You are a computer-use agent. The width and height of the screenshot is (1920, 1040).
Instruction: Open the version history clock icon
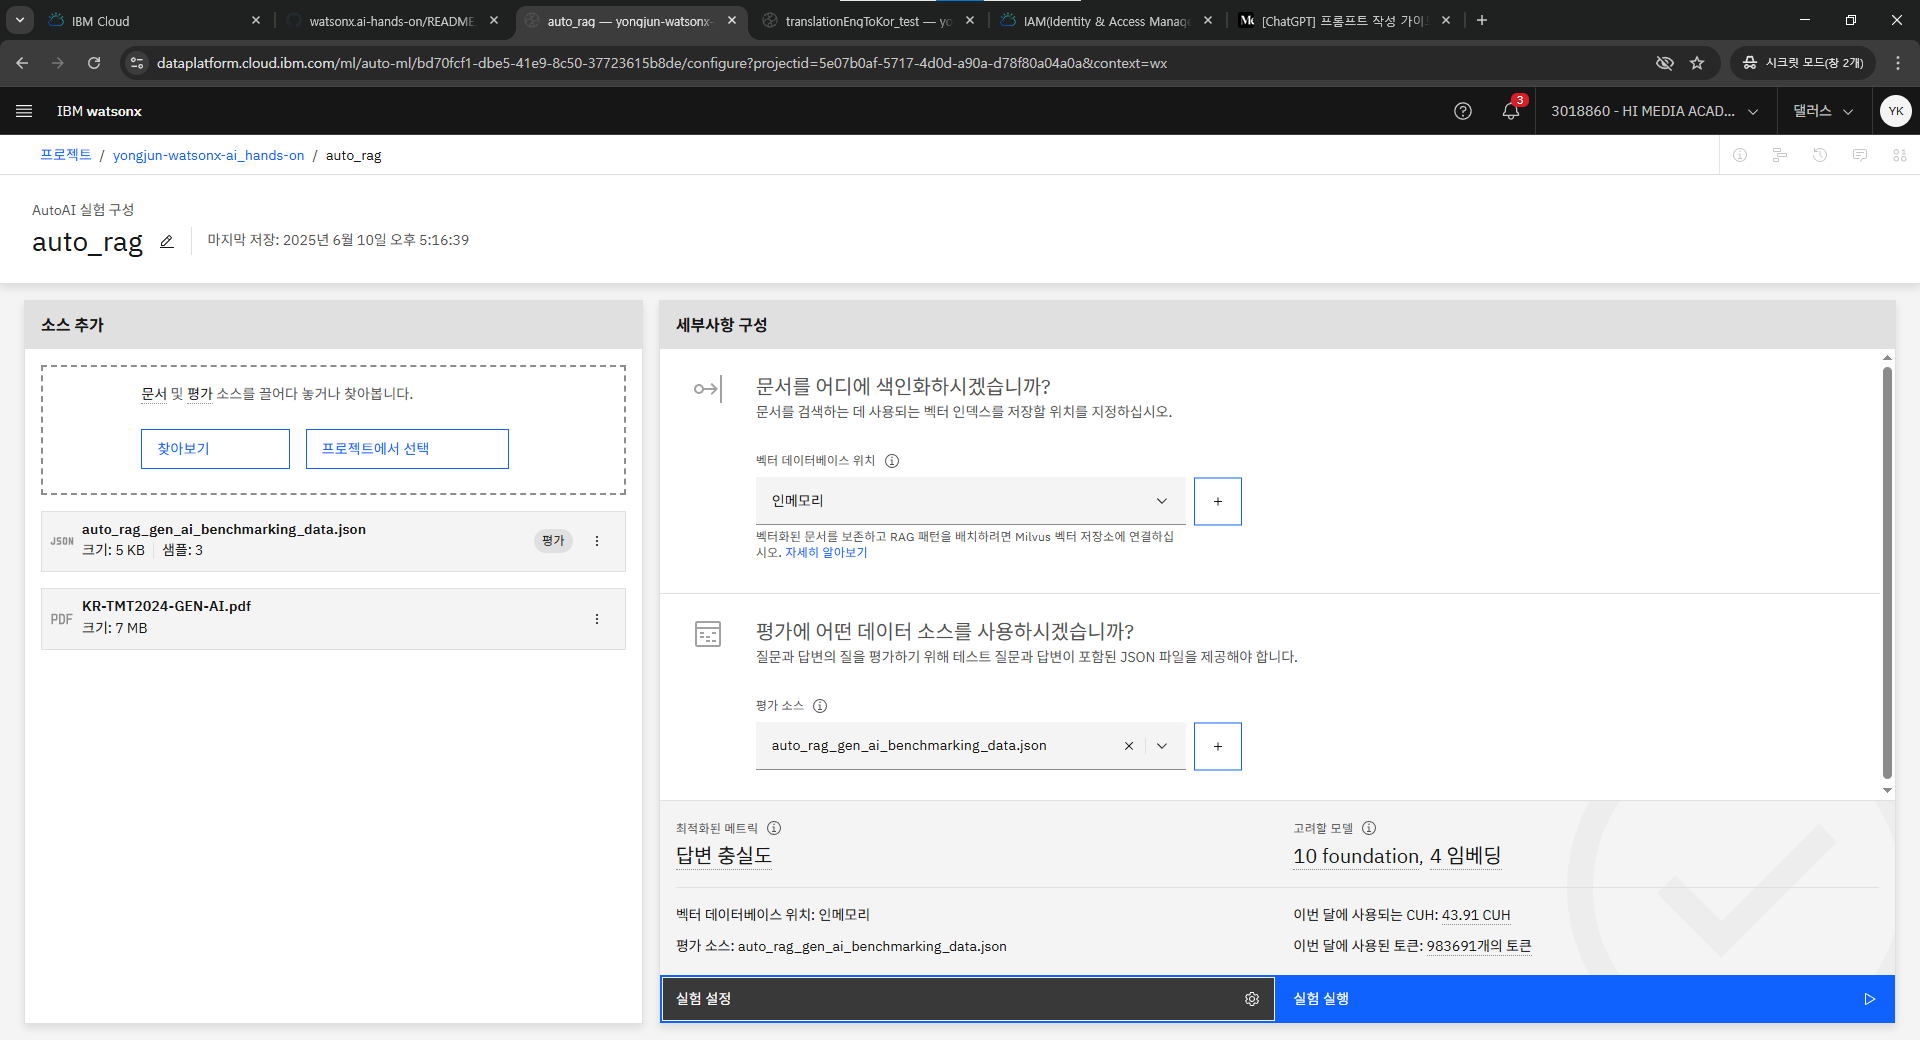pos(1820,155)
